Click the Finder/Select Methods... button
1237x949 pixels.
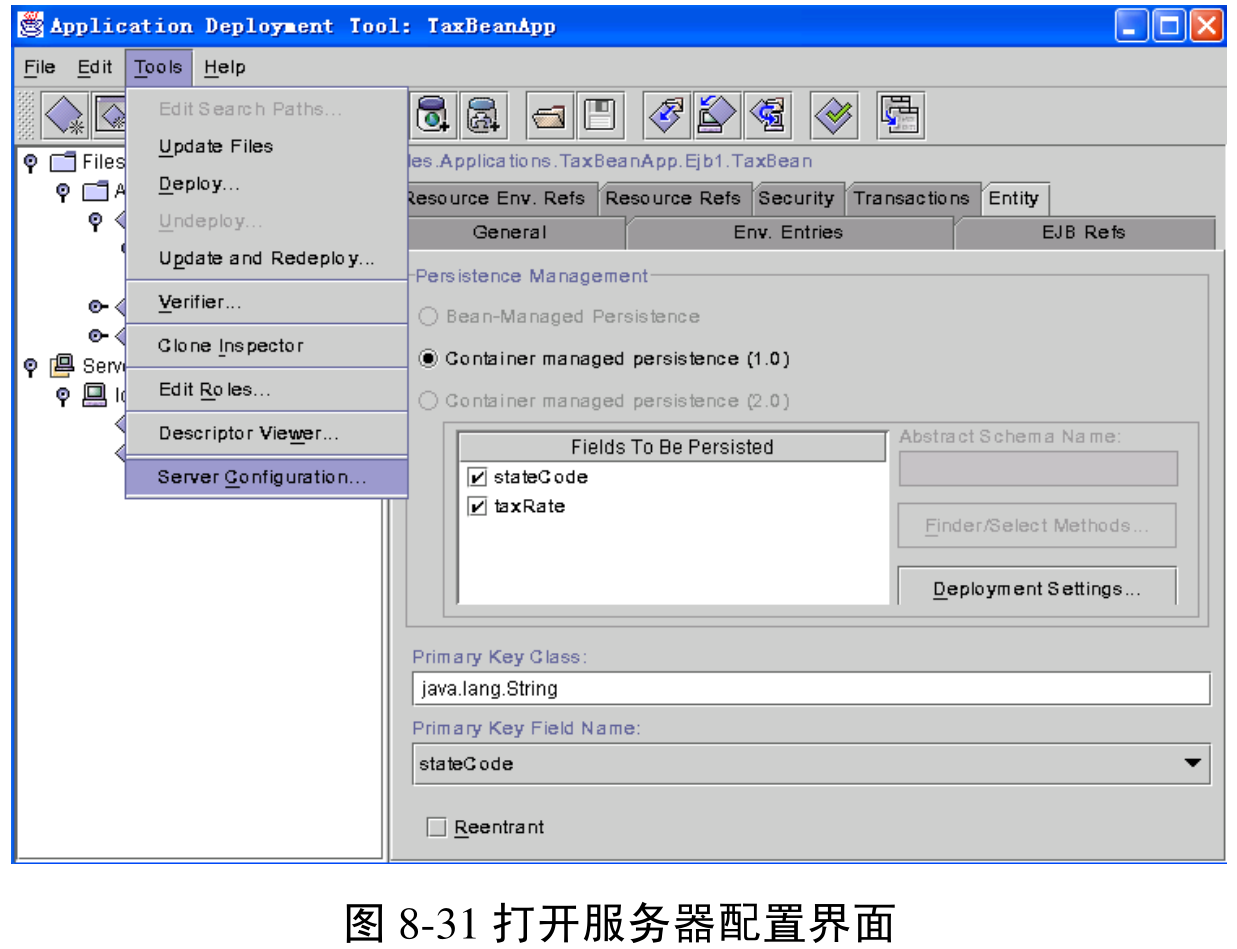coord(1037,526)
